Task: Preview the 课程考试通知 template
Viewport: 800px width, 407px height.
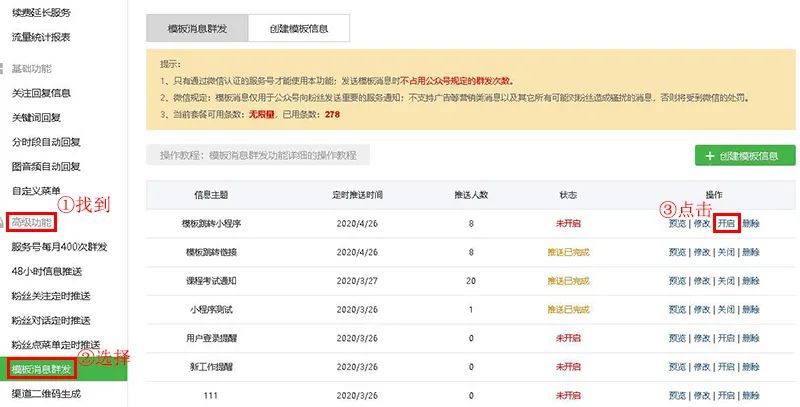Action: point(677,281)
